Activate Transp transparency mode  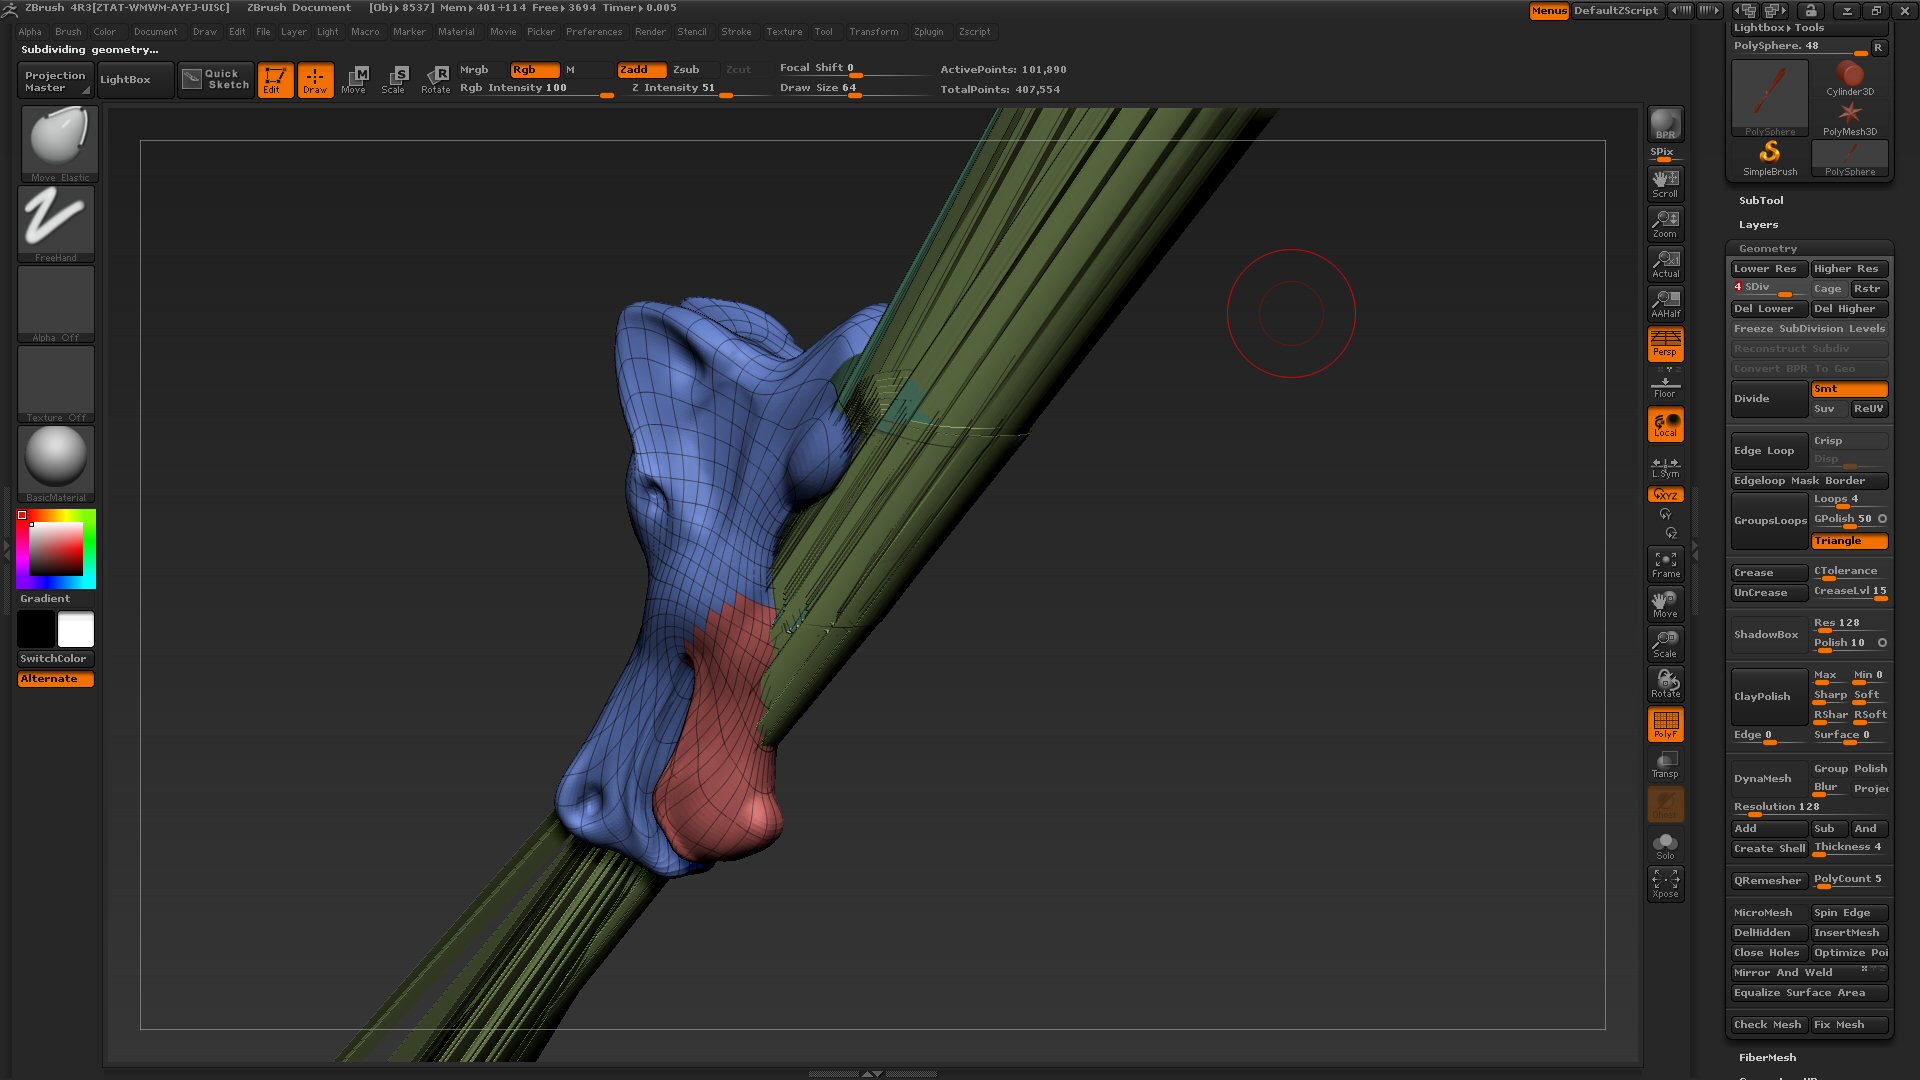tap(1664, 764)
